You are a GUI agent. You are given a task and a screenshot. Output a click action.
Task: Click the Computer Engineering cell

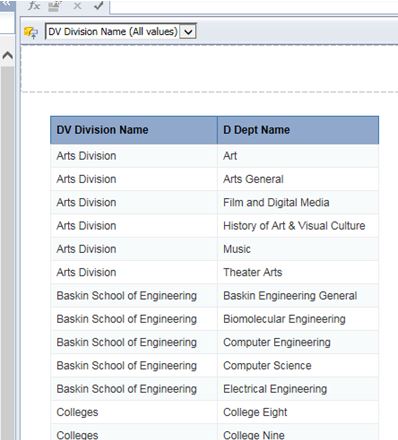[x=298, y=342]
